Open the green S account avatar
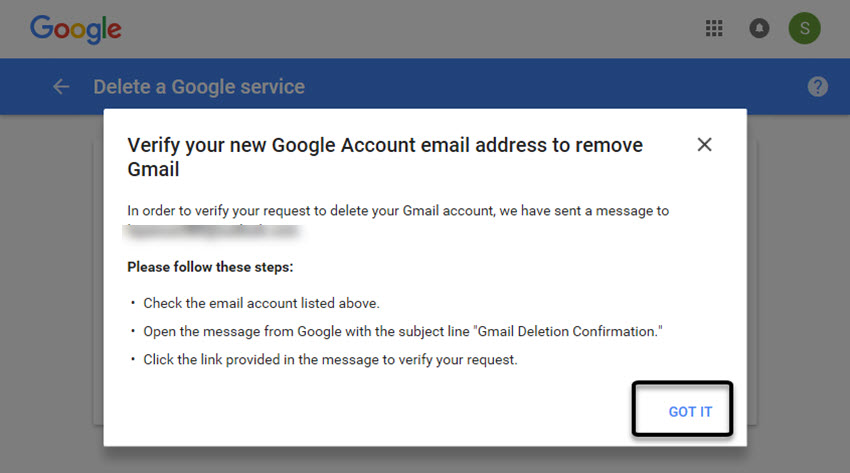The height and width of the screenshot is (473, 850). pos(804,28)
